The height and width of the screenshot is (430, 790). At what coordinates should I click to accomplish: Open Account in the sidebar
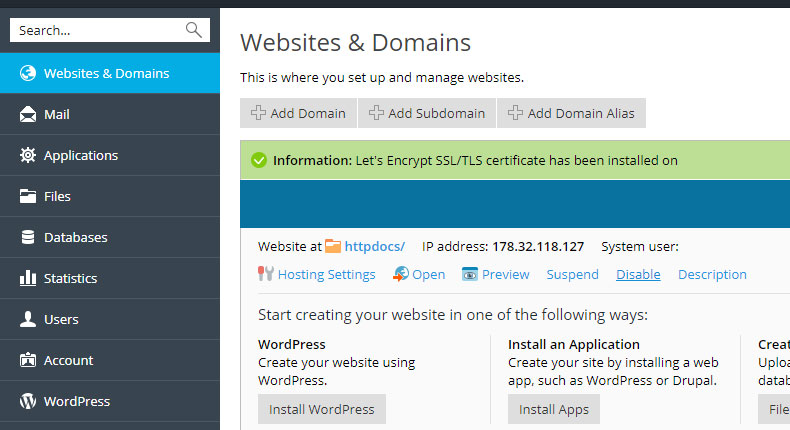(110, 360)
